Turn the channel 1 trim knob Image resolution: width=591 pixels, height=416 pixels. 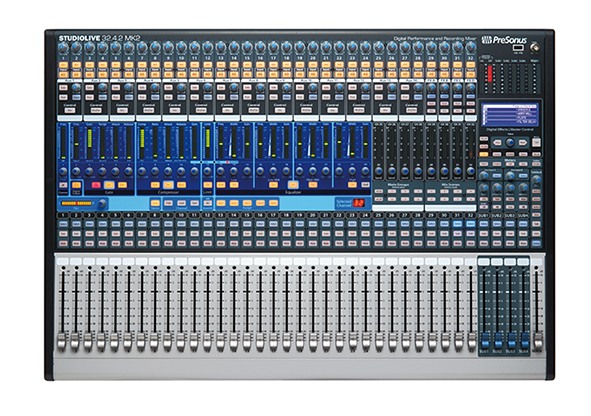tap(63, 47)
